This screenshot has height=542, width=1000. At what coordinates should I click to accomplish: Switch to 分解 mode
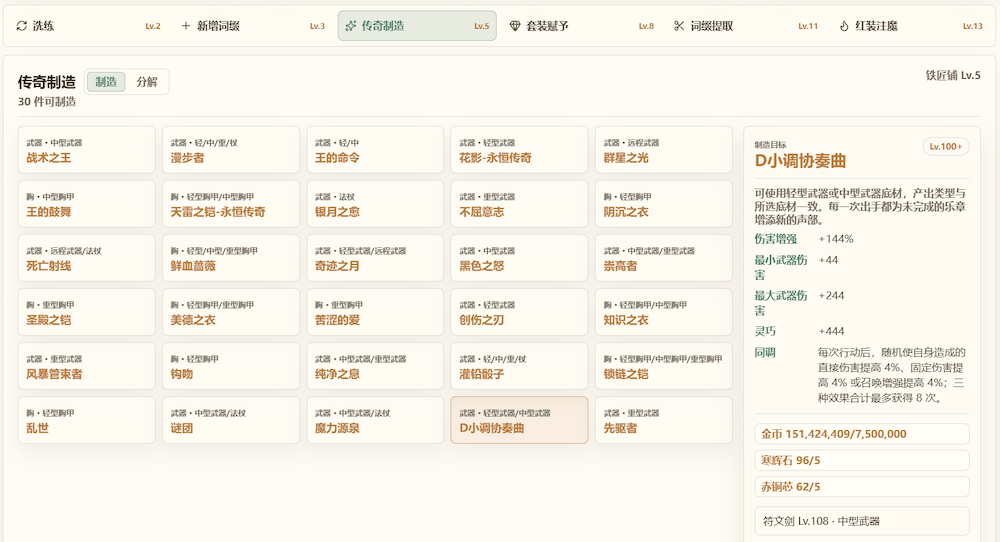tap(147, 82)
